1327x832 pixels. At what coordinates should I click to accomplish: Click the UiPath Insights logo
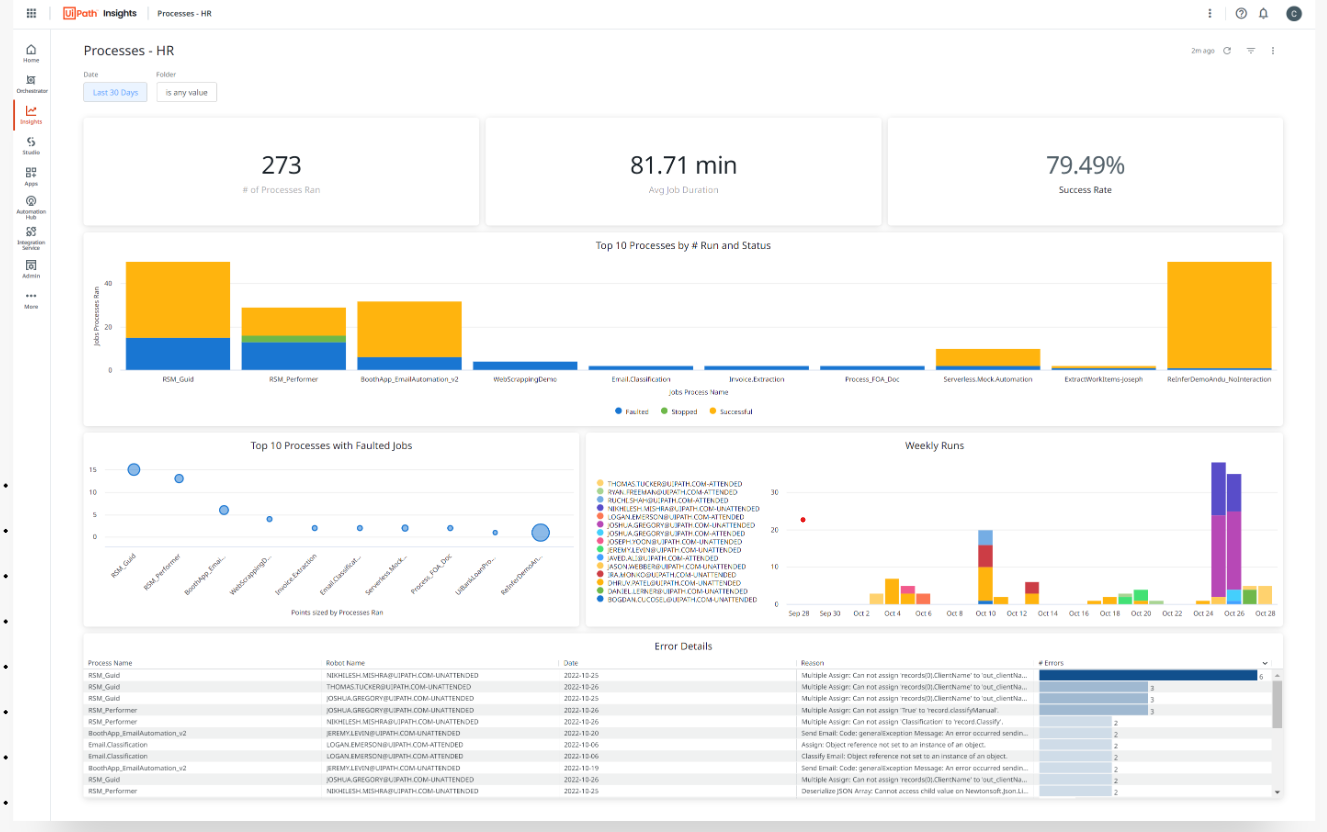tap(99, 13)
